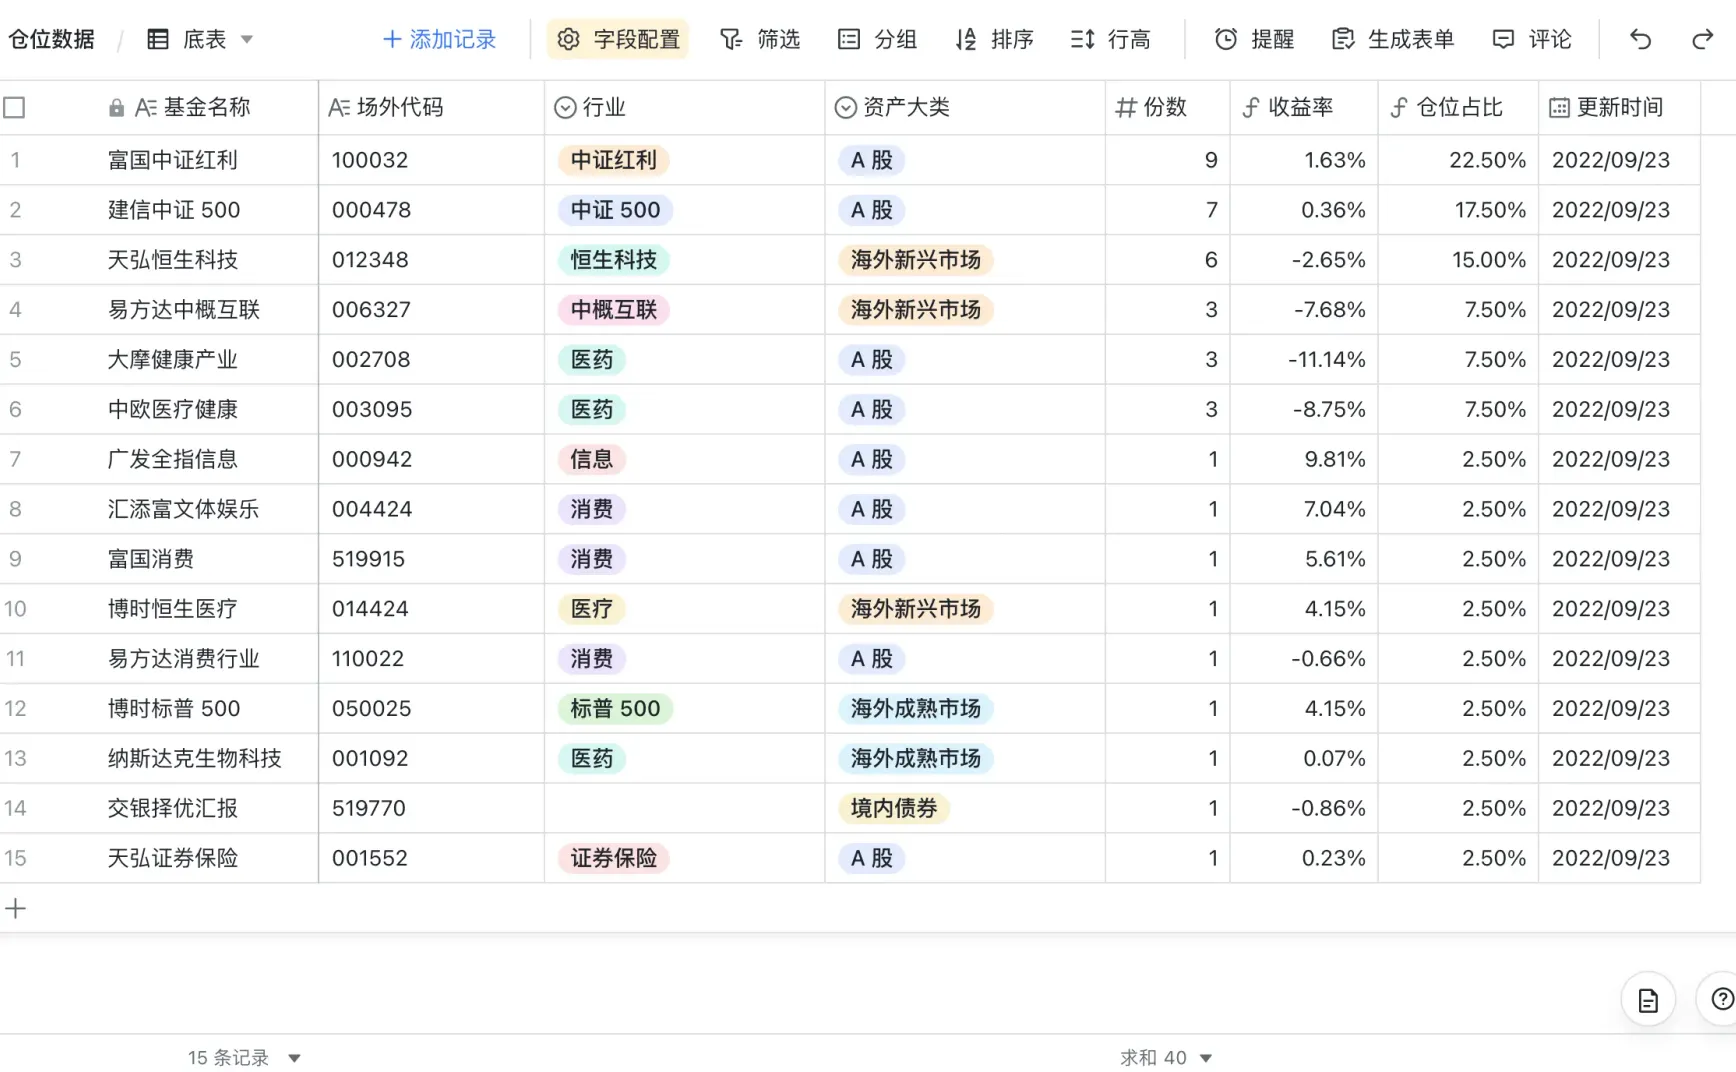1736x1072 pixels.
Task: Click the plus icon to add row
Action: (15, 908)
